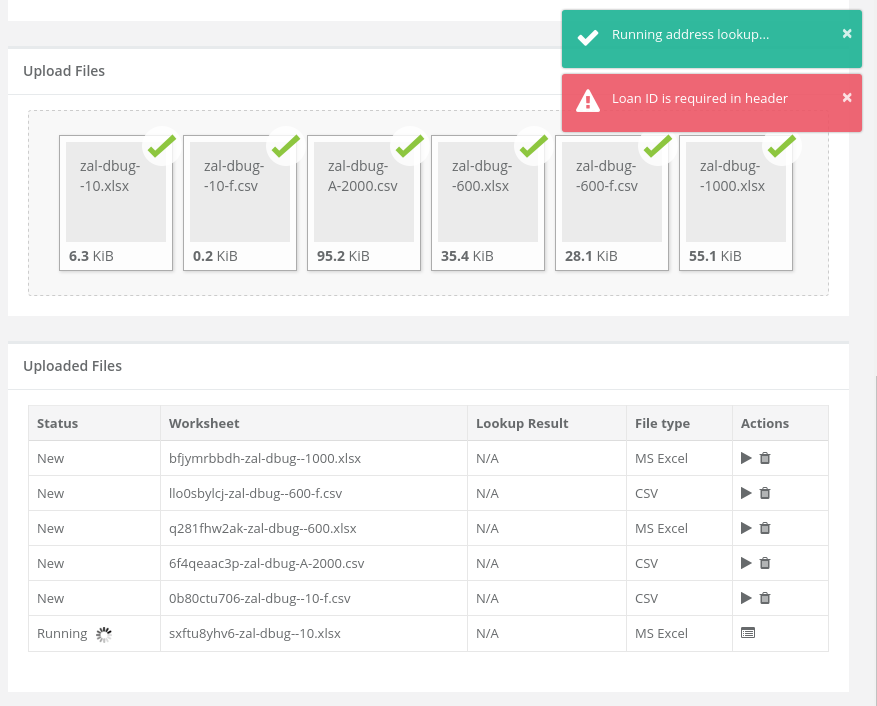
Task: Click the warning icon in the error alert
Action: coord(588,101)
